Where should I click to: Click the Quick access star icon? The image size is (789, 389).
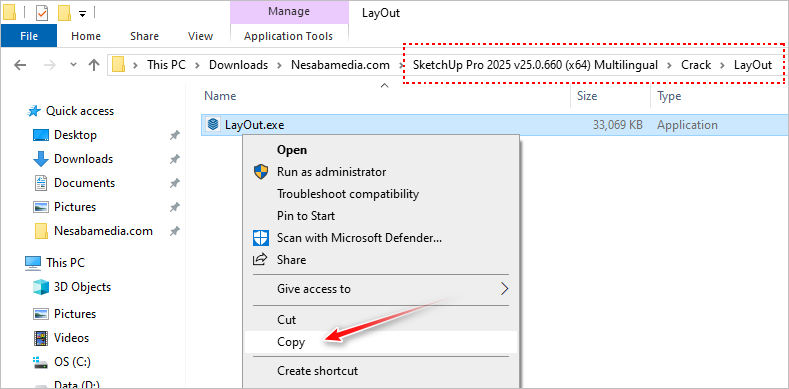[x=34, y=111]
